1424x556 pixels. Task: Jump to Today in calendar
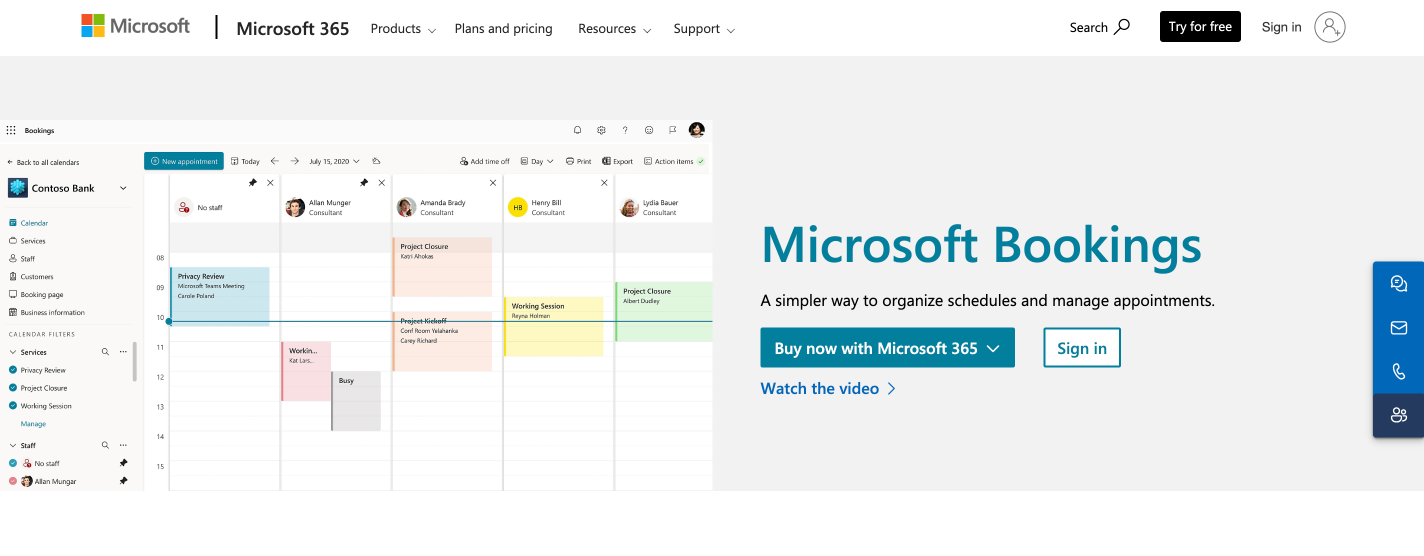click(245, 161)
